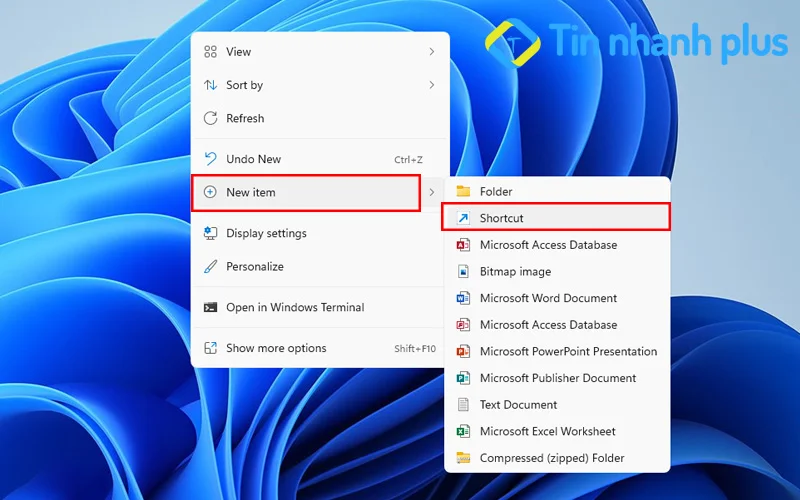The image size is (800, 500).
Task: Select Compressed (zipped) Folder entry
Action: (557, 458)
